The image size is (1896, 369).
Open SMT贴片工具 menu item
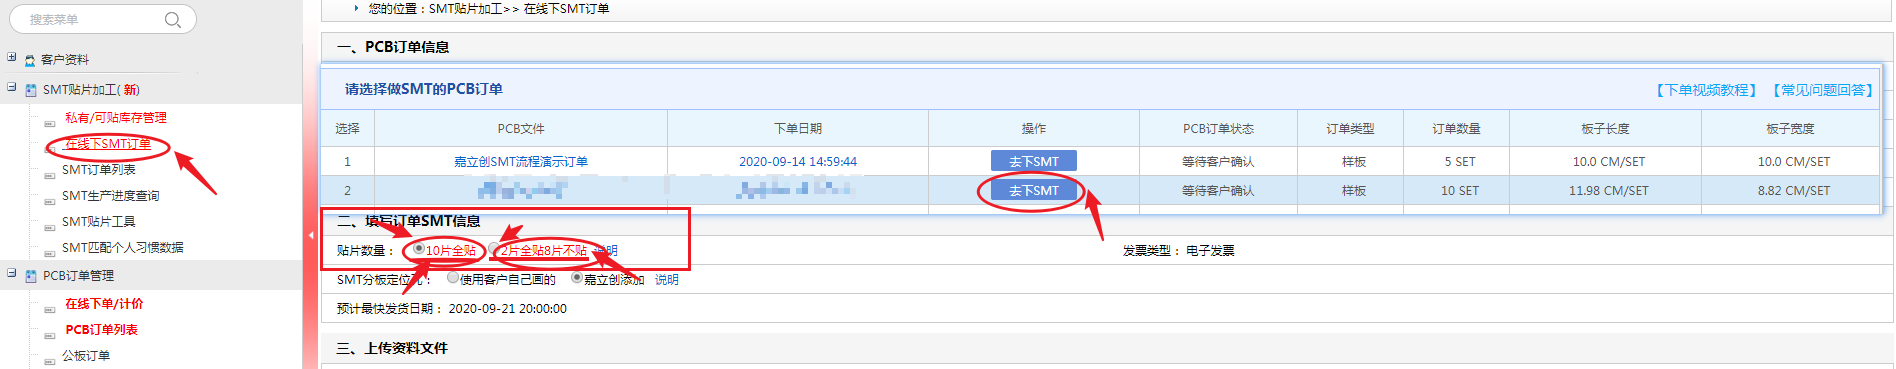[99, 222]
